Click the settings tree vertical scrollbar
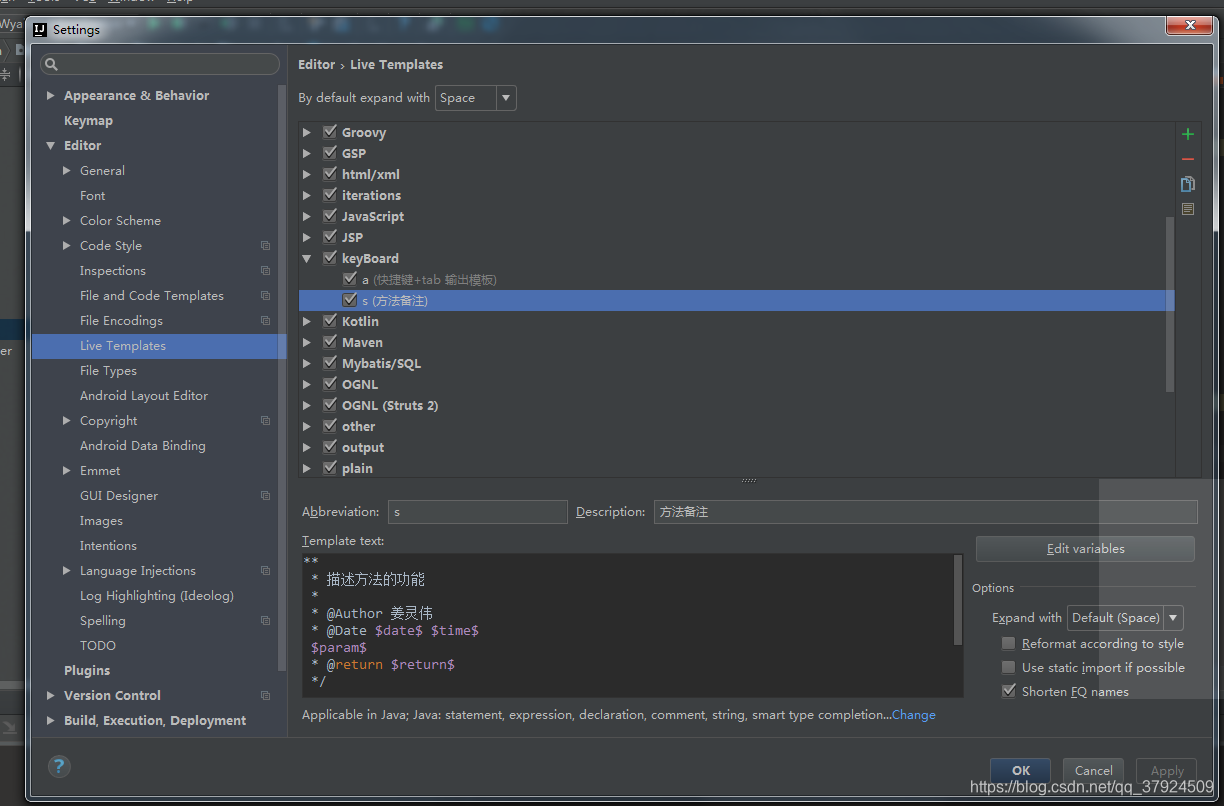This screenshot has height=806, width=1224. pyautogui.click(x=282, y=378)
